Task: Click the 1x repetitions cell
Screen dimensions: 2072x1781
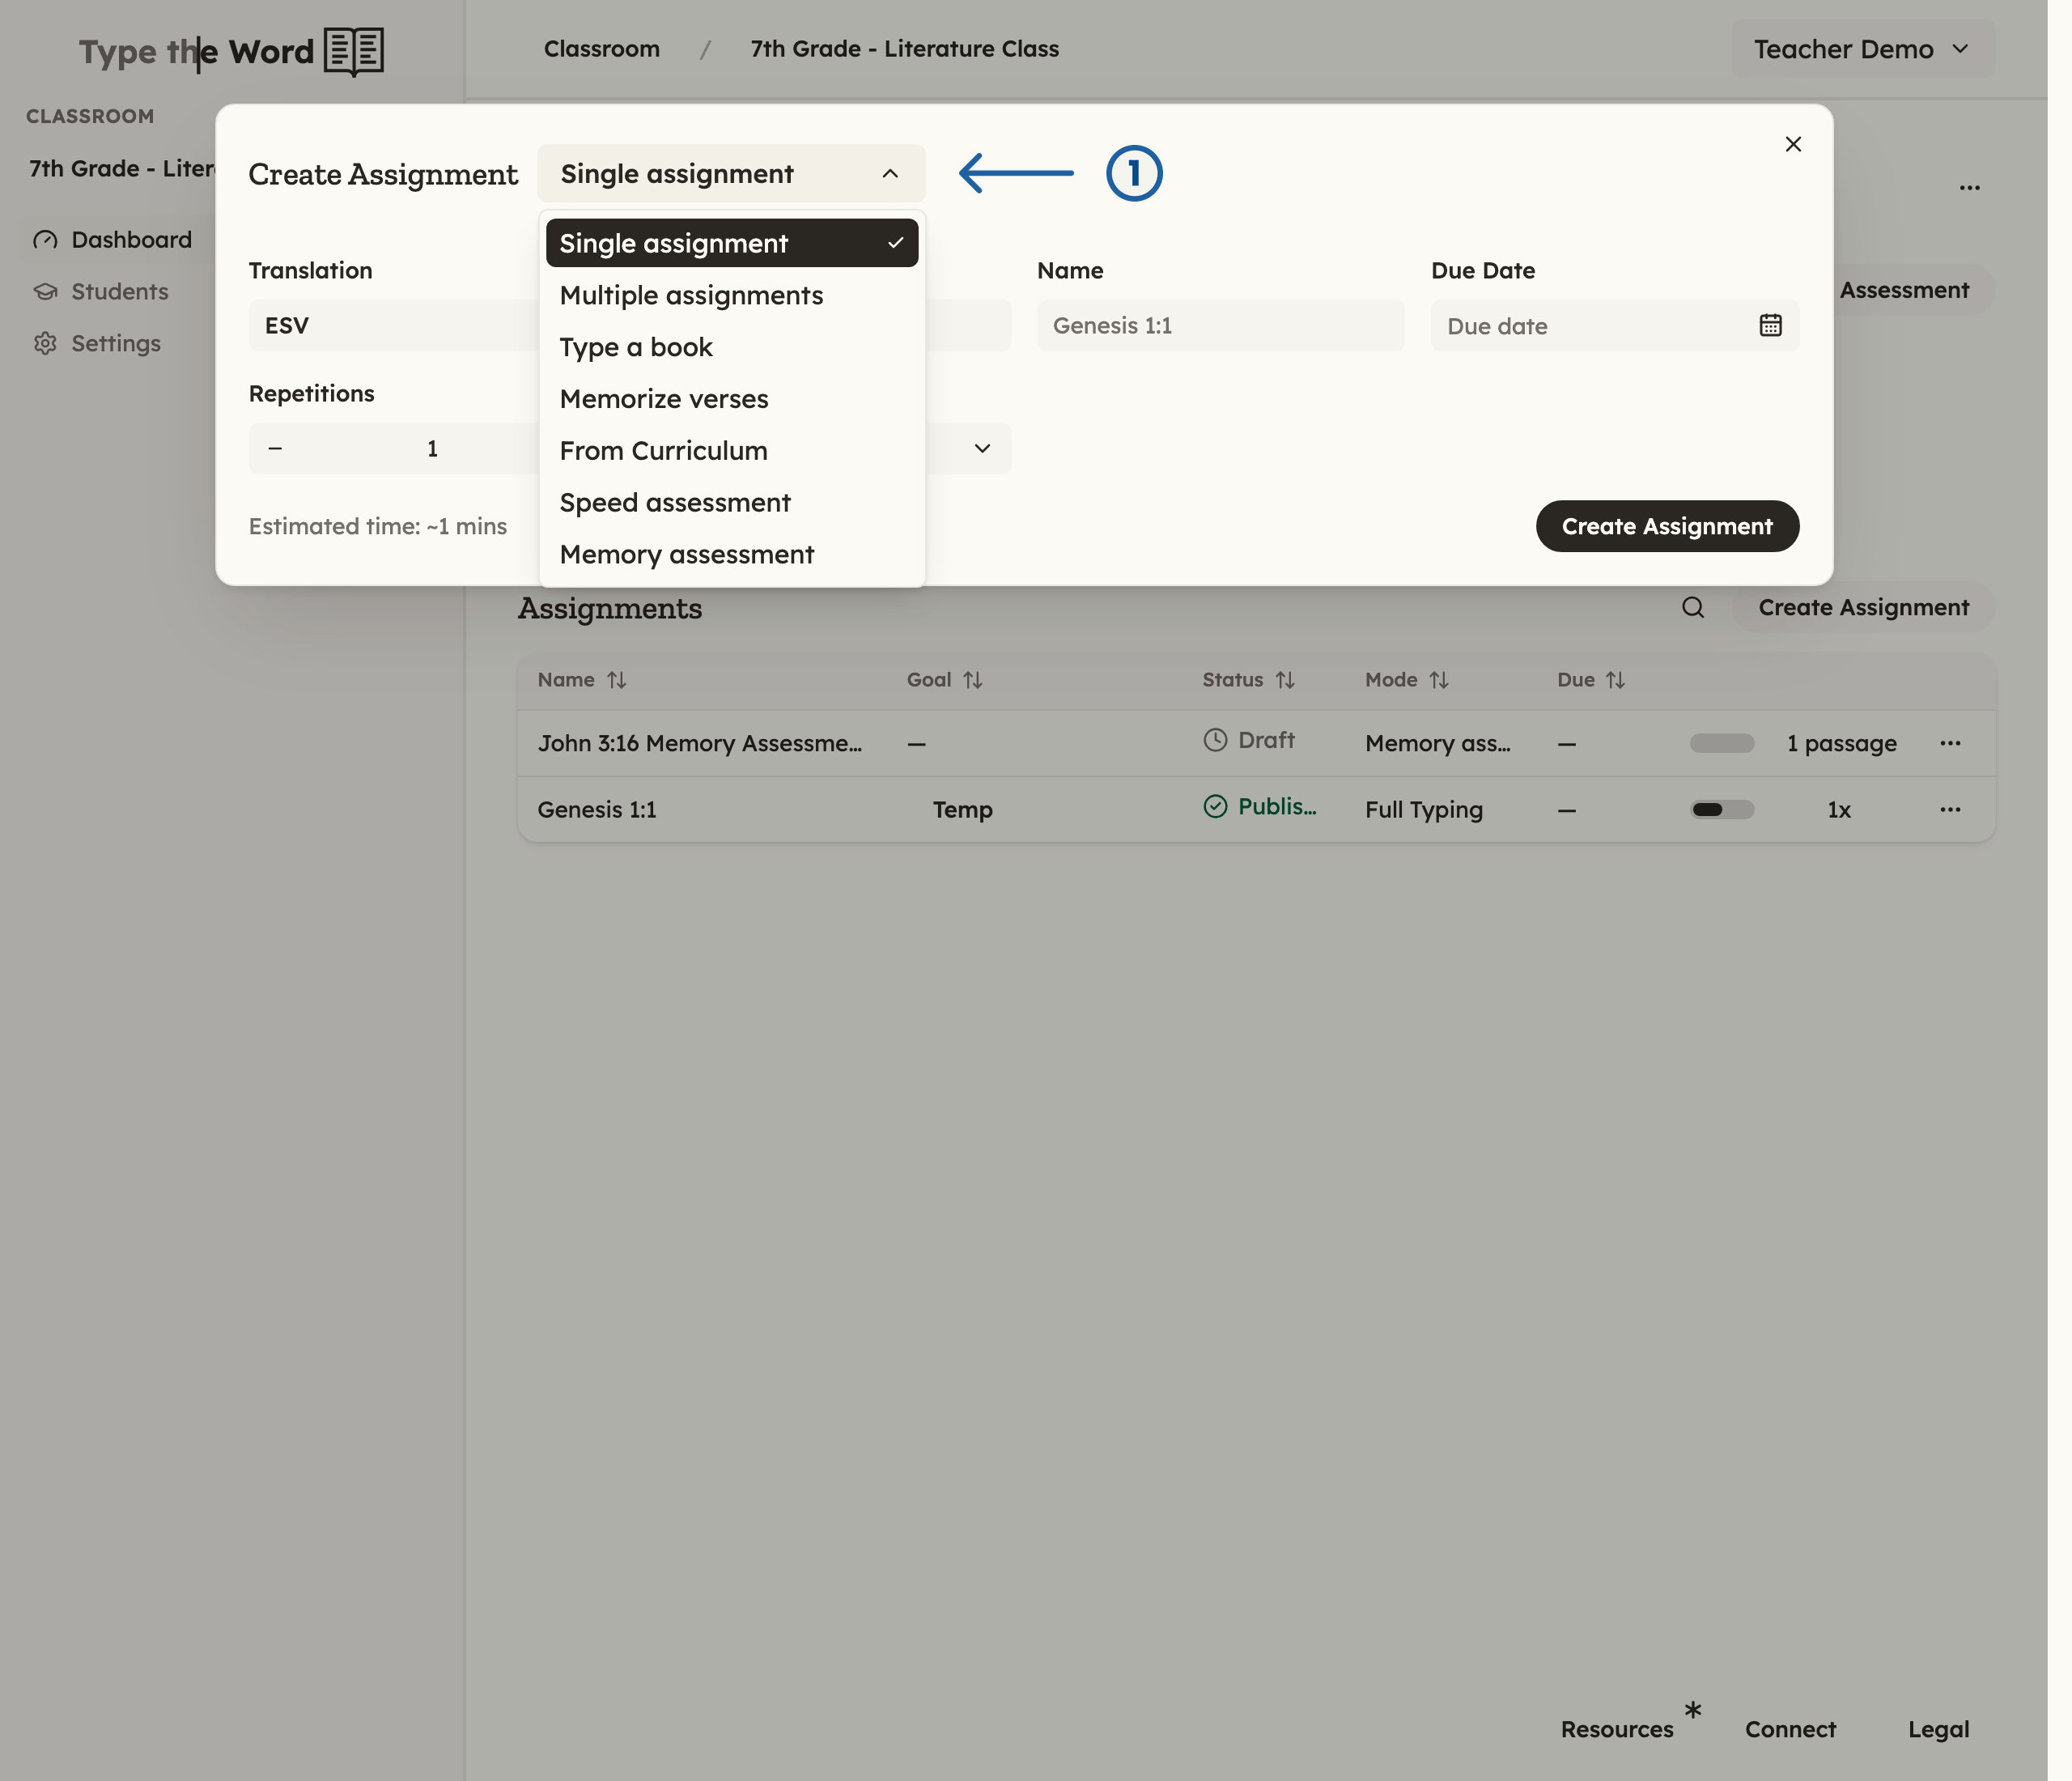Action: [1838, 809]
